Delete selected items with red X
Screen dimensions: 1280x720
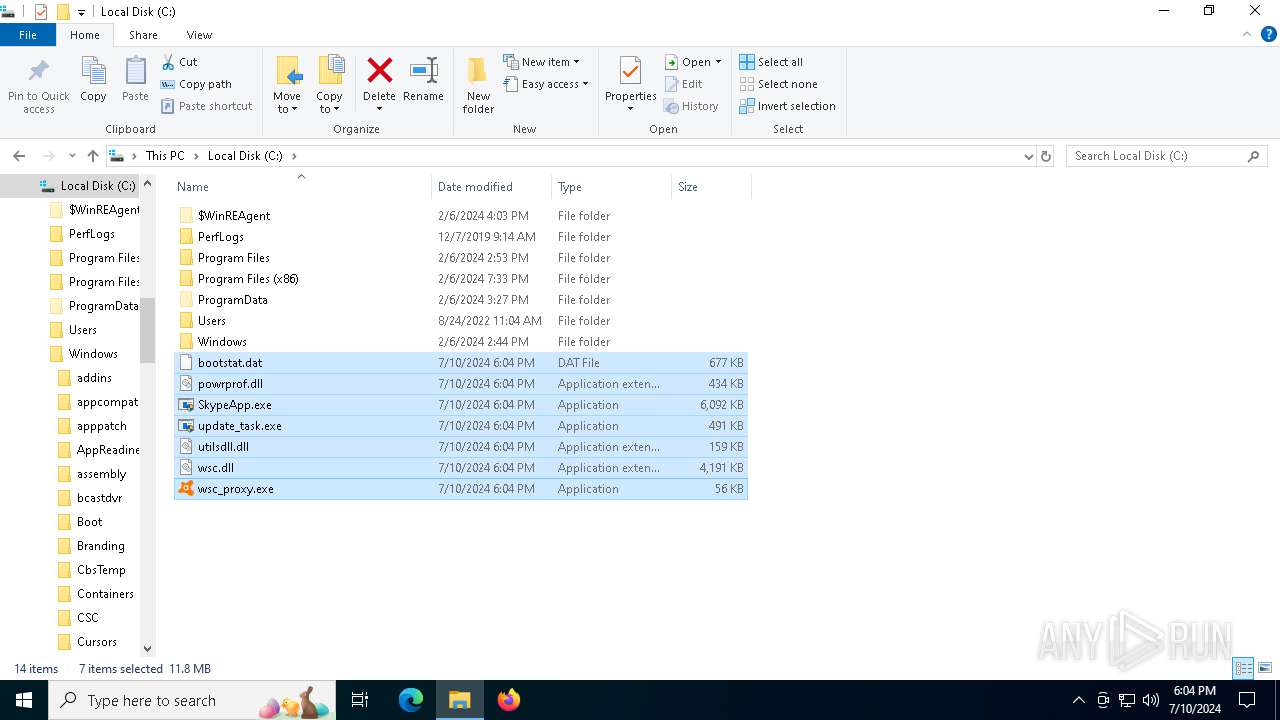[x=379, y=71]
